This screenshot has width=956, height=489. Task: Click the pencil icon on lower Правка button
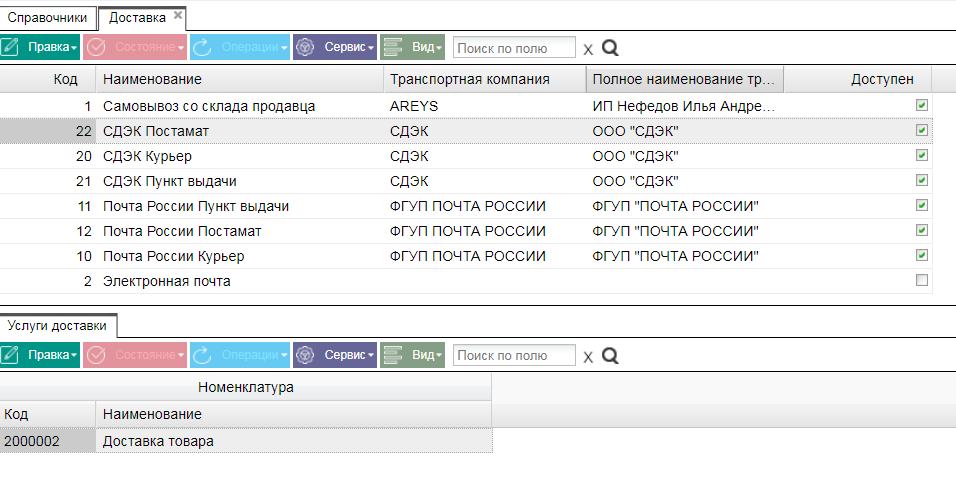(x=10, y=355)
